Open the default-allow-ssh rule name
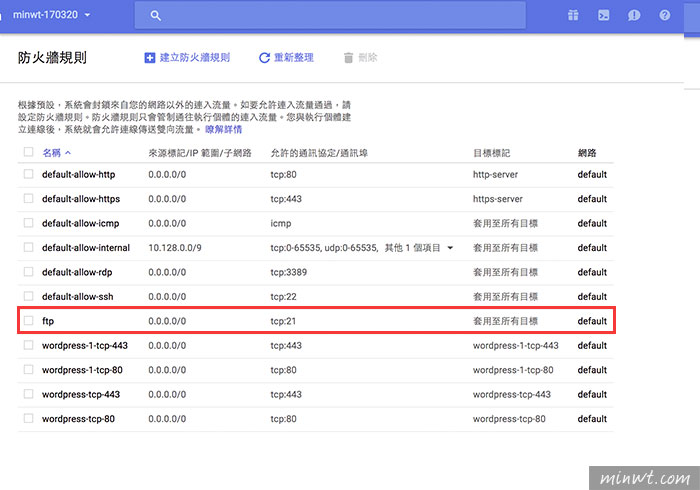700x490 pixels. pos(78,297)
